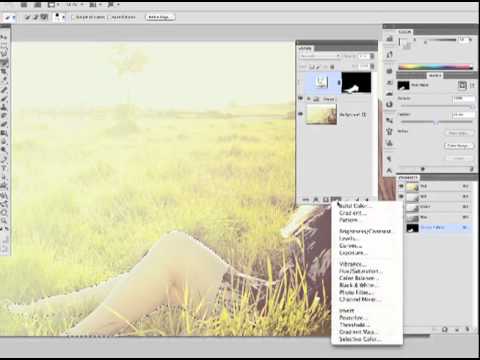Choose Curves from adjustment menu
The width and height of the screenshot is (480, 360).
tap(350, 246)
